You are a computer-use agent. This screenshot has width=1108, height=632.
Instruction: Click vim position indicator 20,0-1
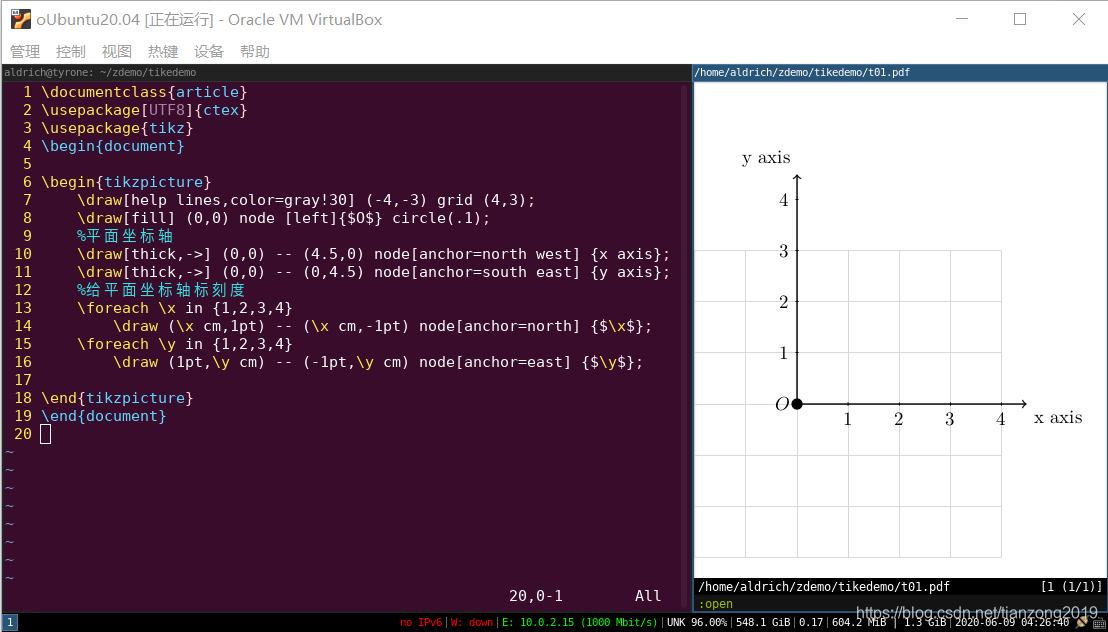point(536,596)
